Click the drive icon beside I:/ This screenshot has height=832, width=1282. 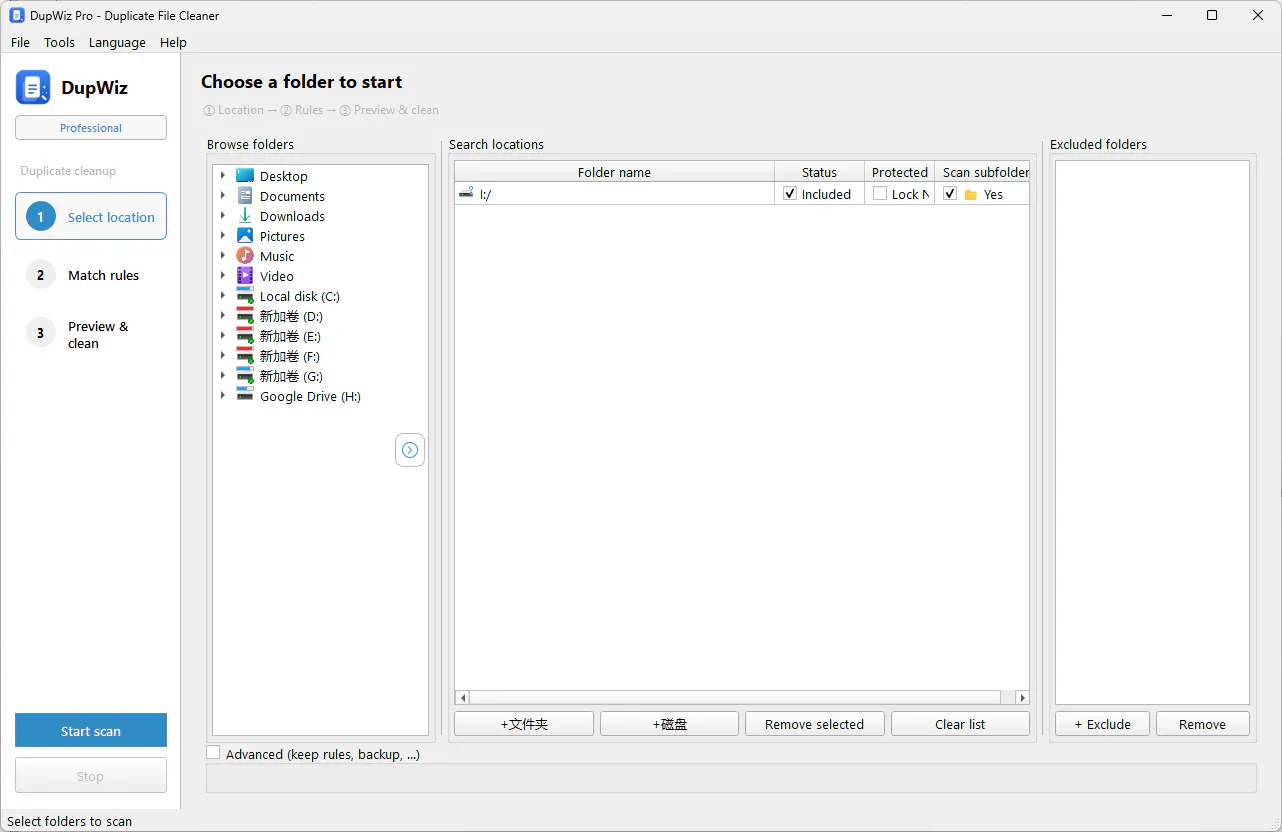(x=466, y=194)
